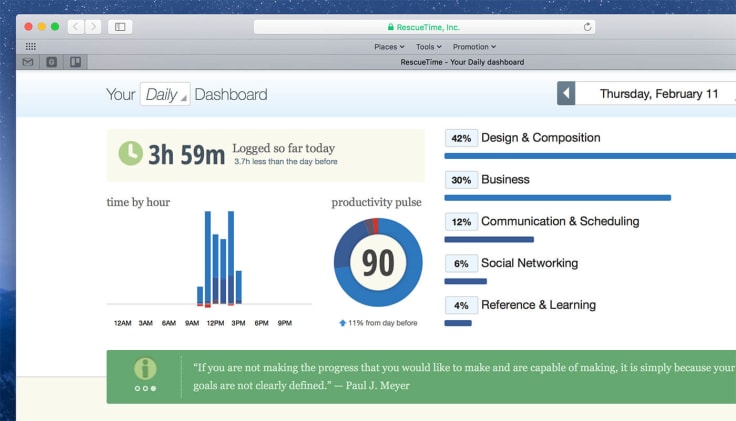Click the Paul J. Meyer quote text

tap(464, 376)
